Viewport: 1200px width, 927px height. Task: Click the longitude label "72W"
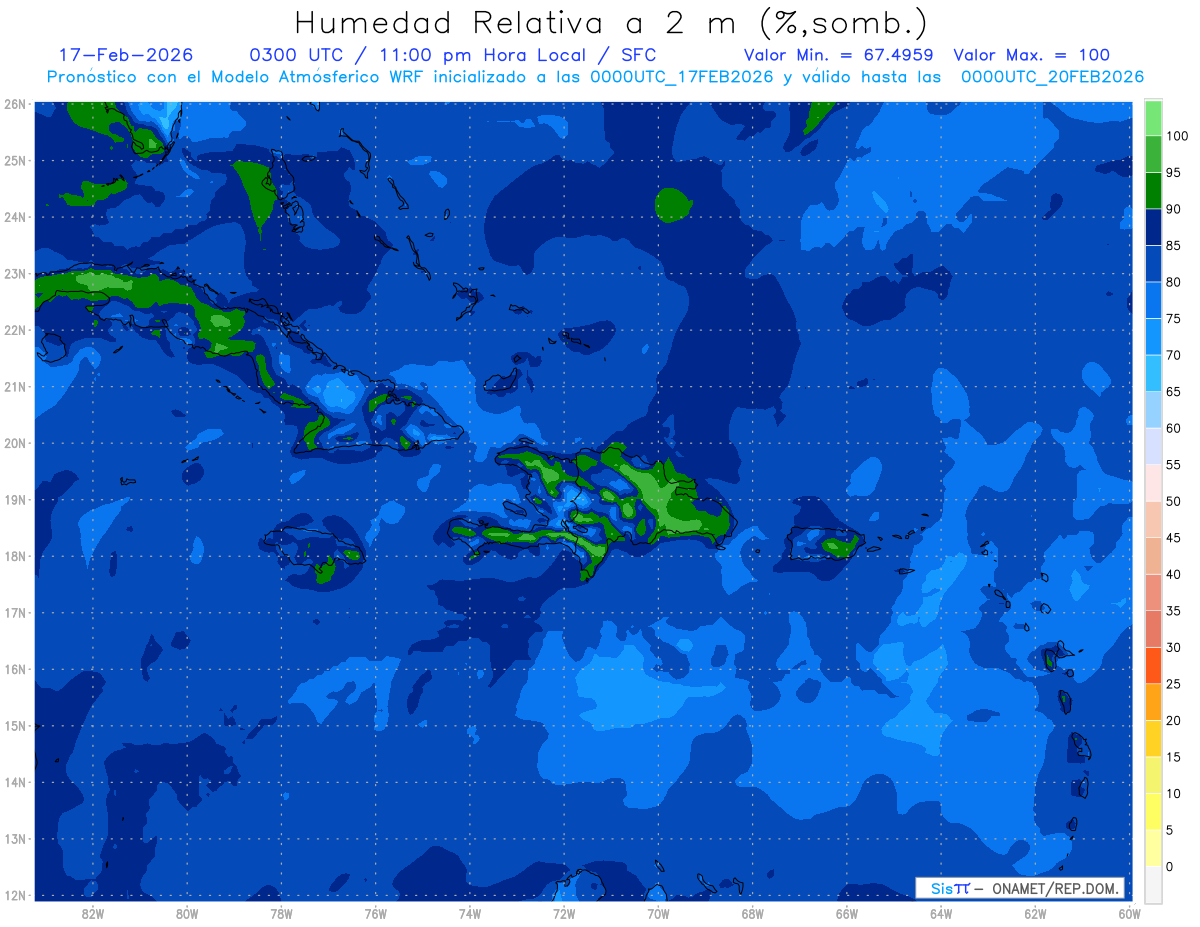(564, 912)
